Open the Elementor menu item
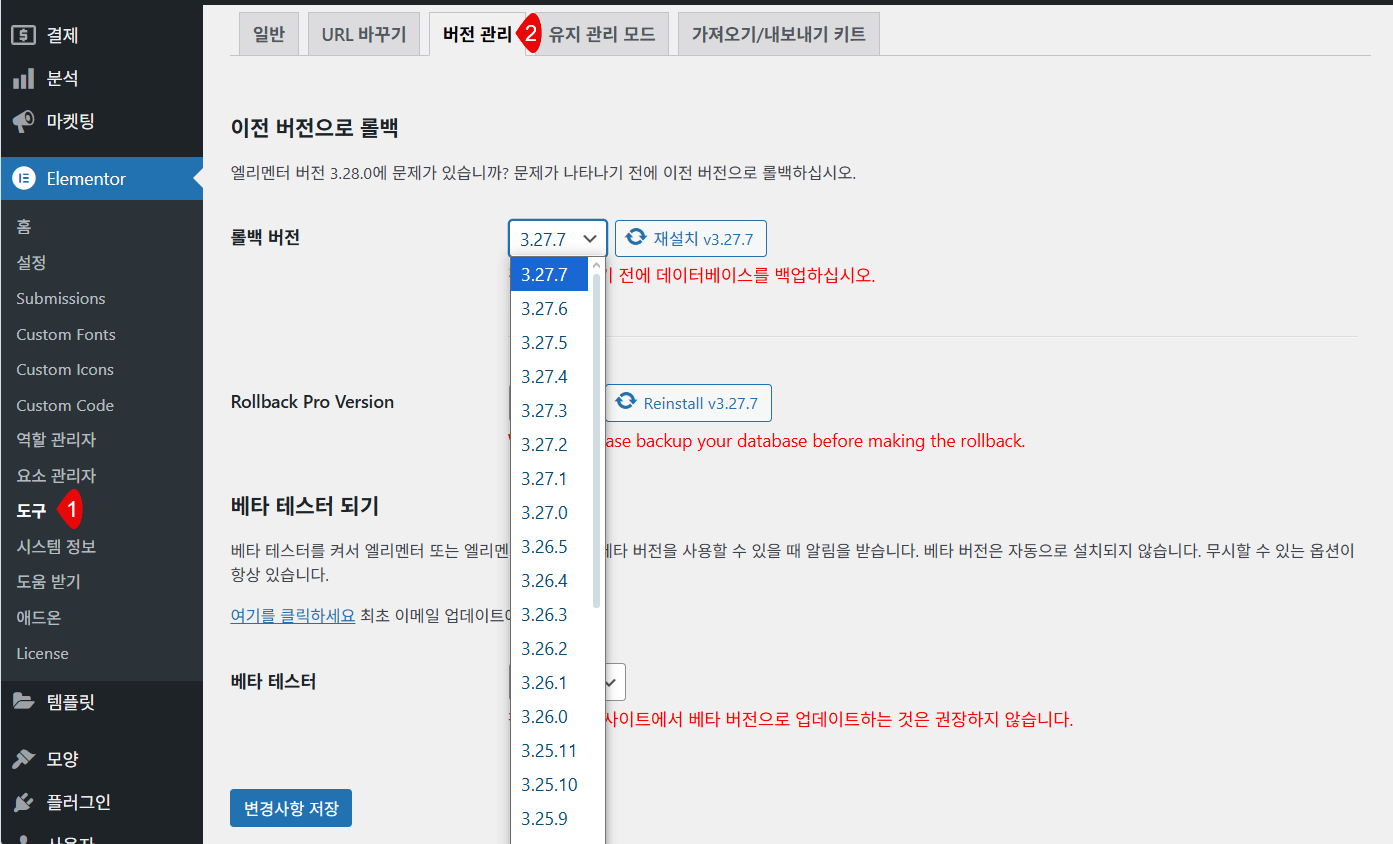Viewport: 1393px width, 844px height. coord(101,179)
